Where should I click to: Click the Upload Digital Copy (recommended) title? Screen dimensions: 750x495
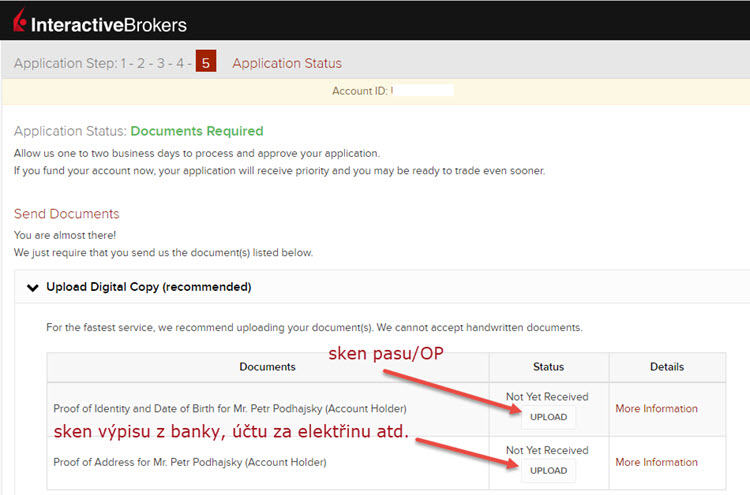tap(149, 287)
